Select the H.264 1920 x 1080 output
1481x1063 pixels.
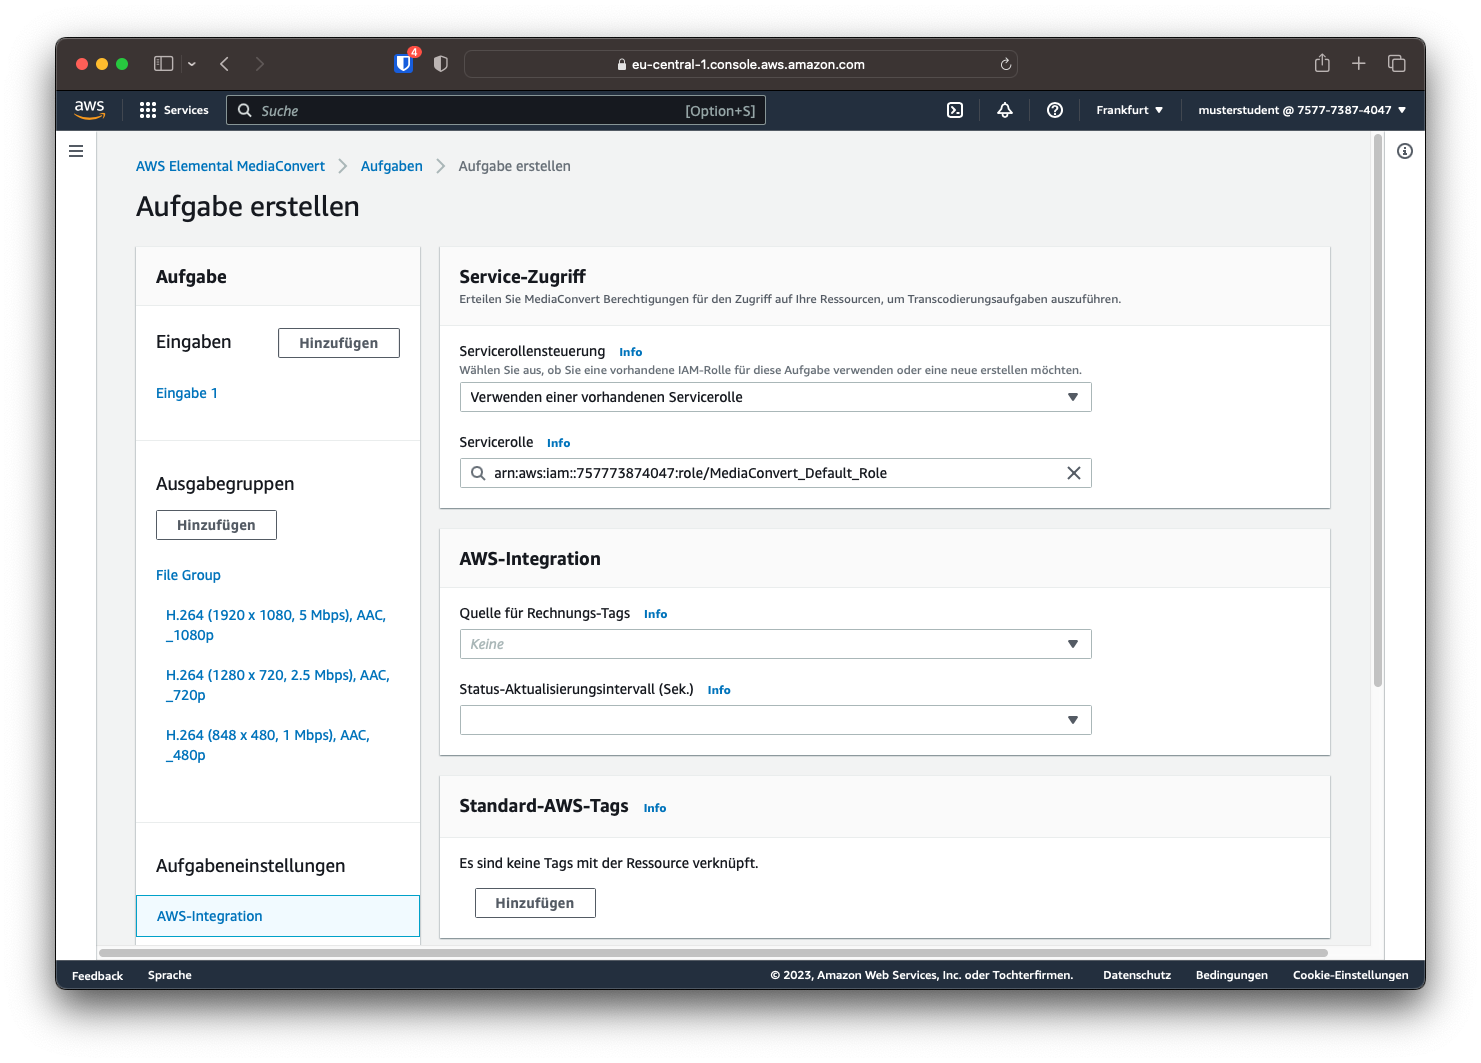(x=276, y=625)
